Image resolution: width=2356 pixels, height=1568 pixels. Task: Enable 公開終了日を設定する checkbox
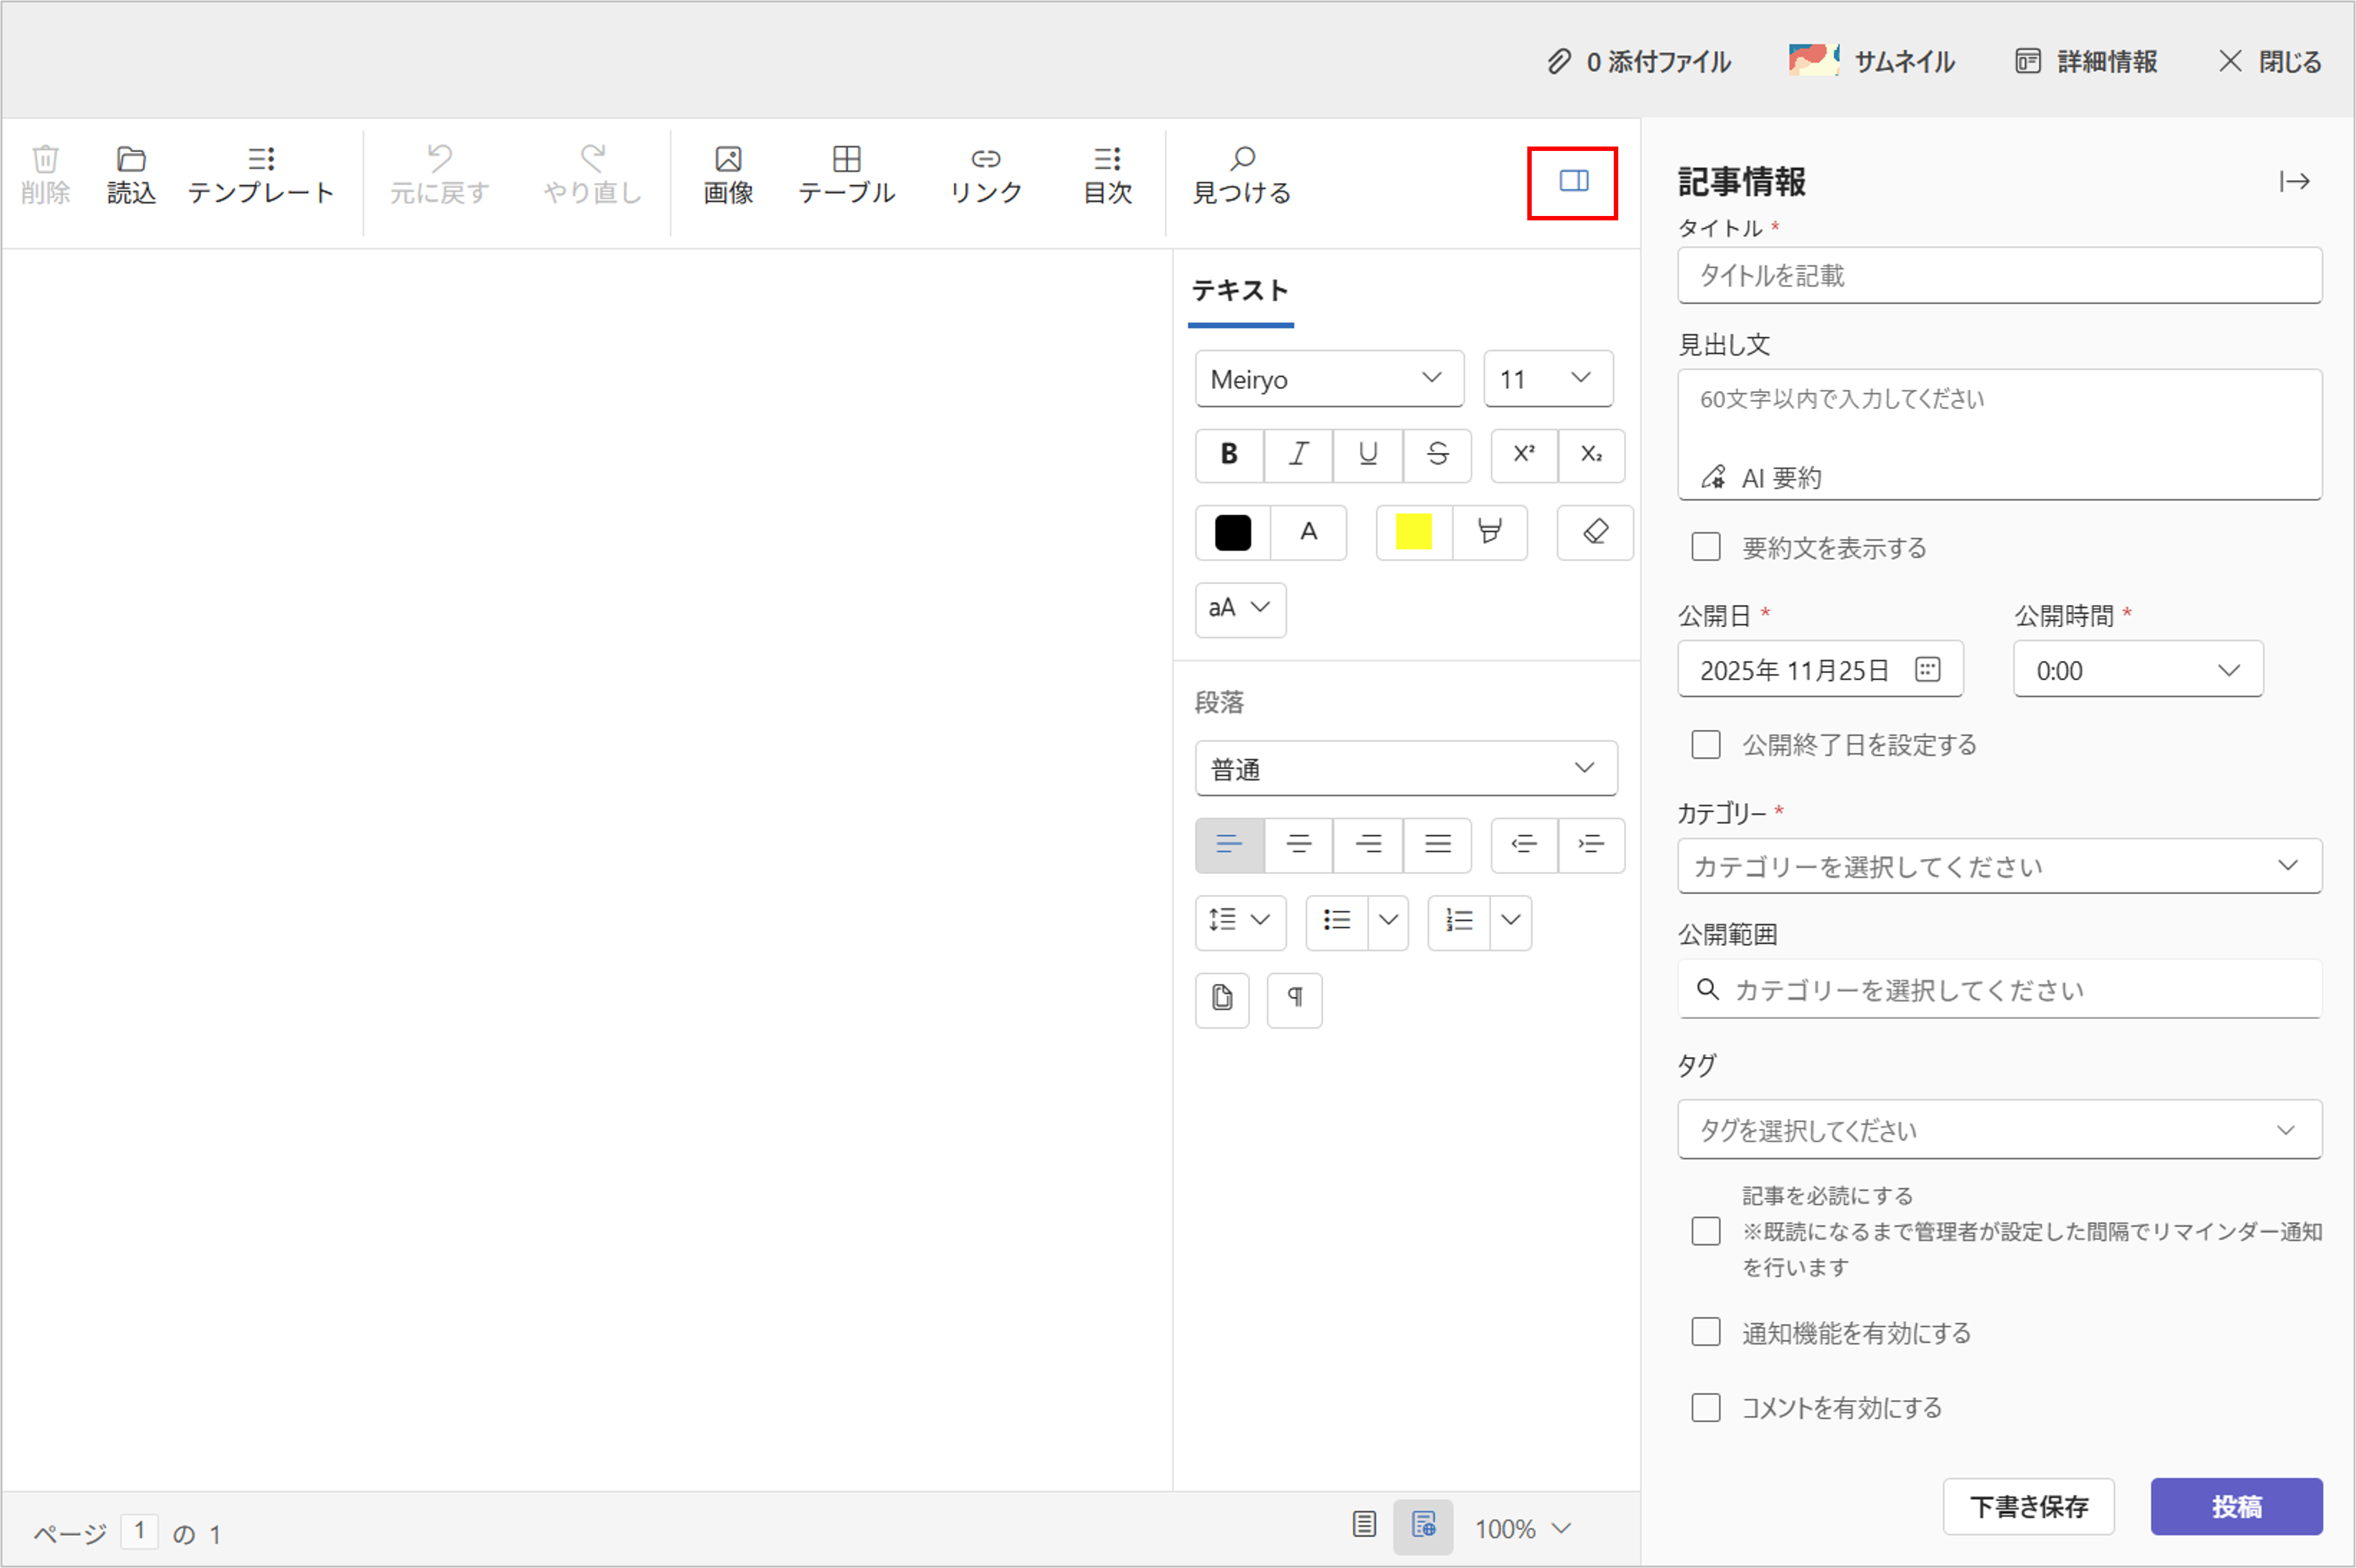coord(1706,745)
